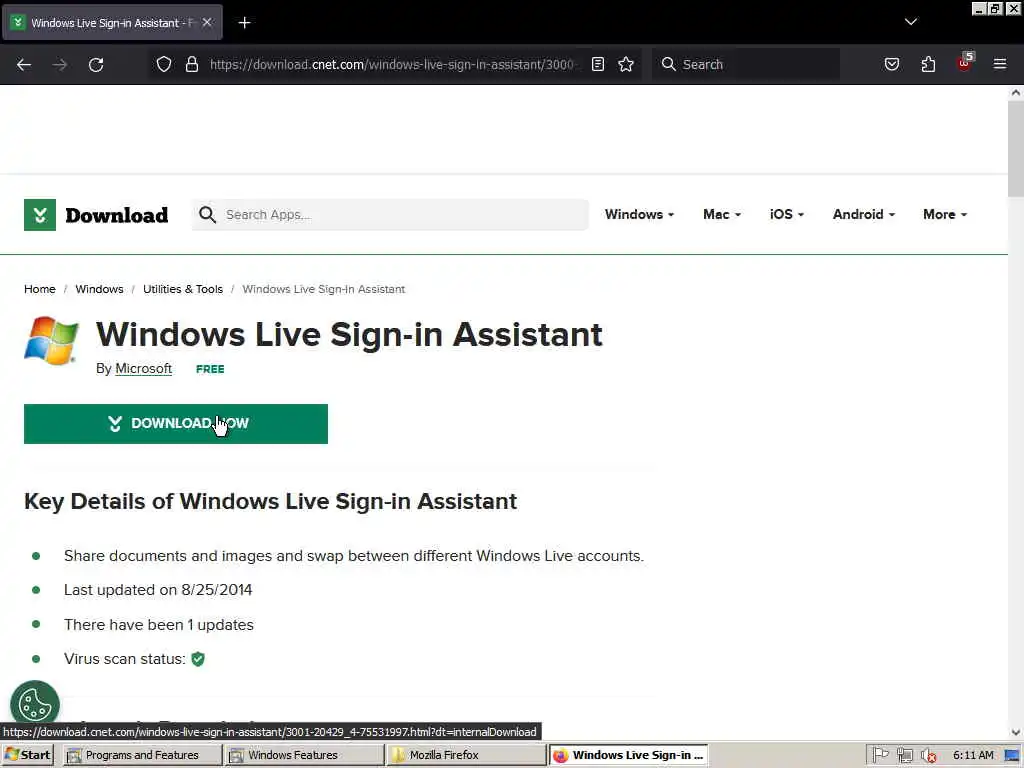This screenshot has width=1024, height=768.
Task: Click the forward navigation arrow
Action: [x=59, y=65]
